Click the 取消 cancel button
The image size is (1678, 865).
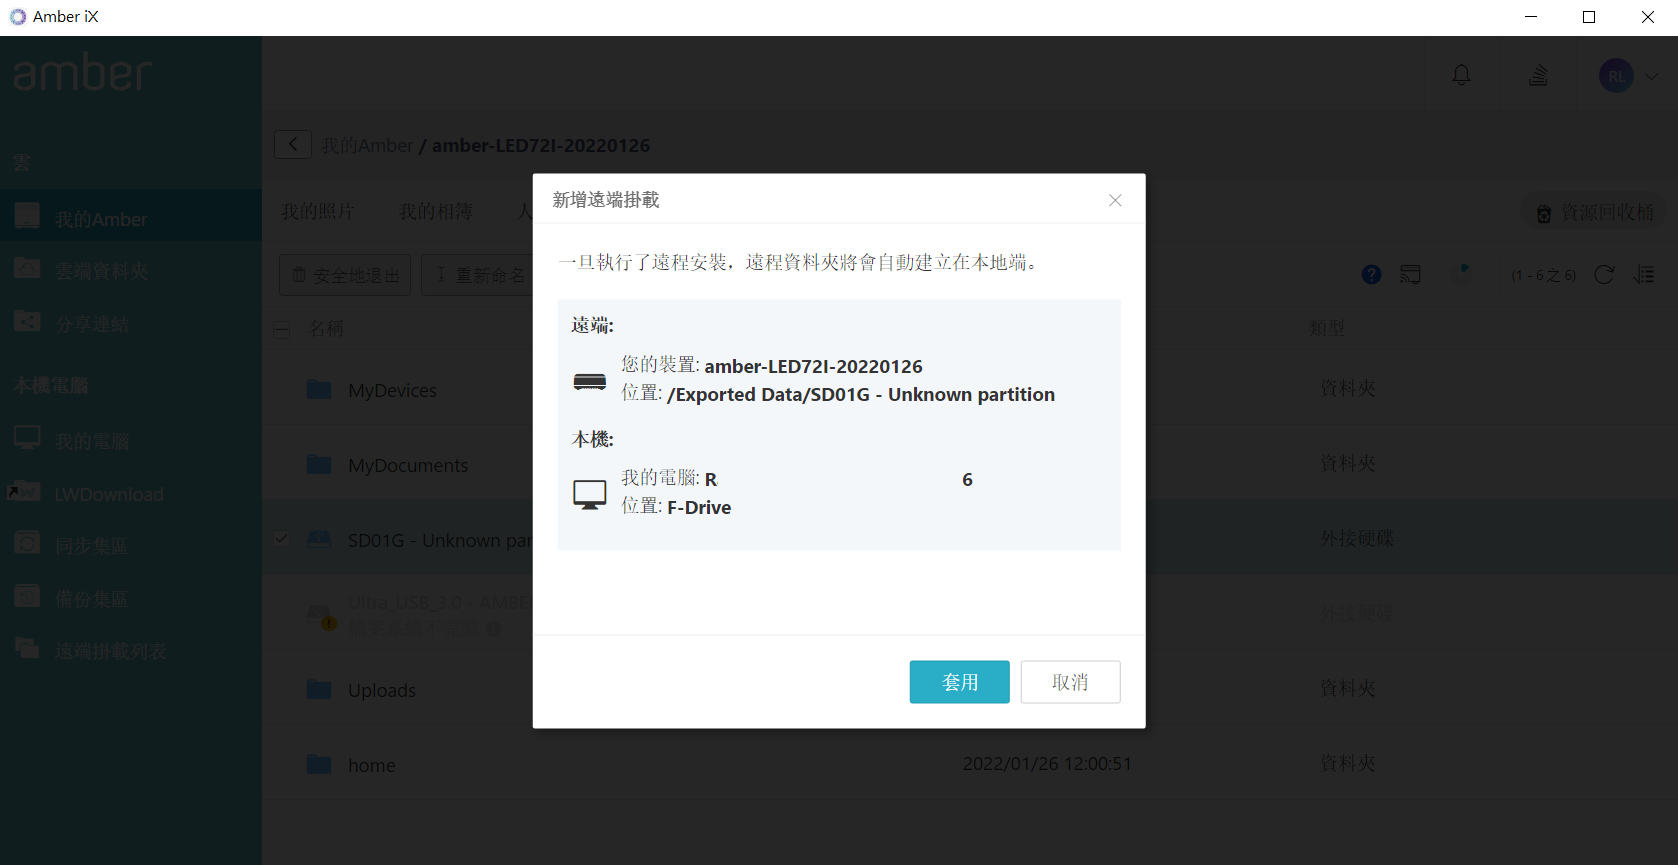coord(1070,682)
